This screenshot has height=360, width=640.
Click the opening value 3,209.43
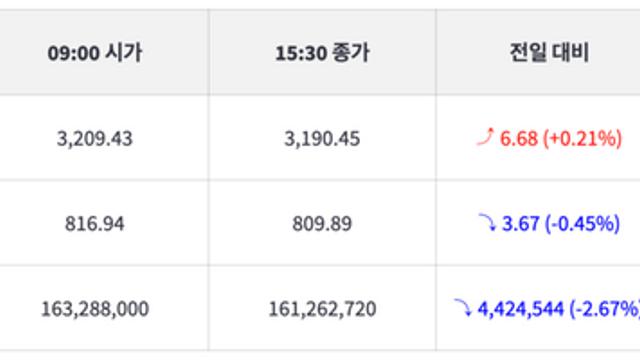coord(95,139)
